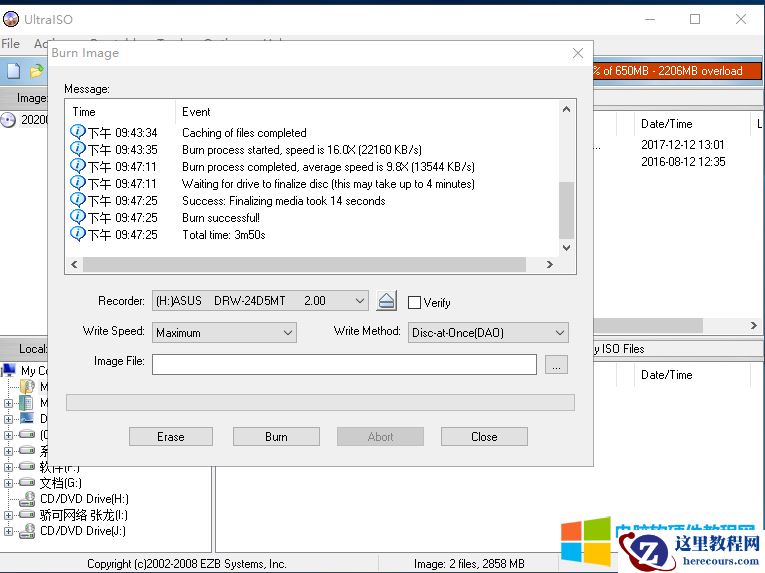Open the Write Speed dropdown
The image size is (765, 573).
pyautogui.click(x=288, y=333)
